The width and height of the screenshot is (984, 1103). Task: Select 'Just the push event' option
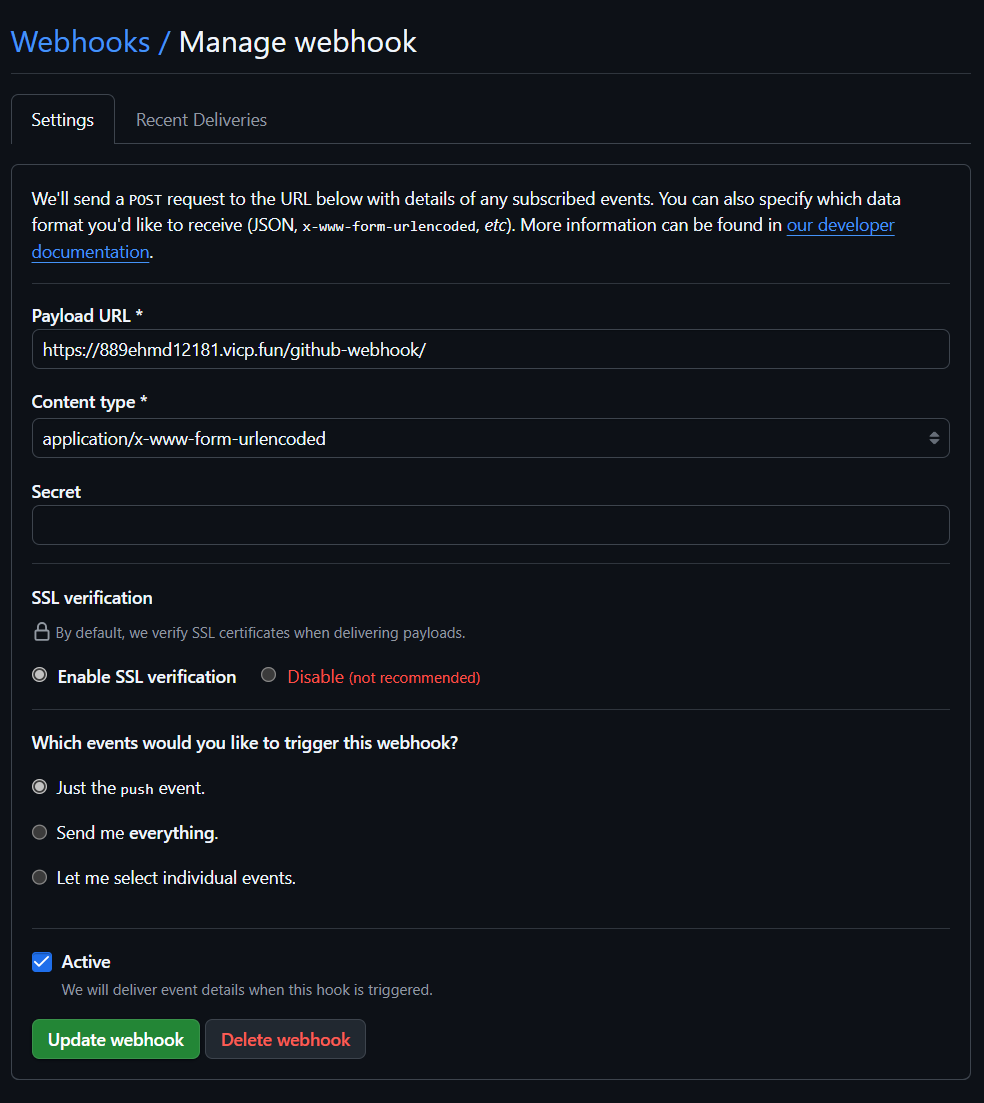point(40,787)
